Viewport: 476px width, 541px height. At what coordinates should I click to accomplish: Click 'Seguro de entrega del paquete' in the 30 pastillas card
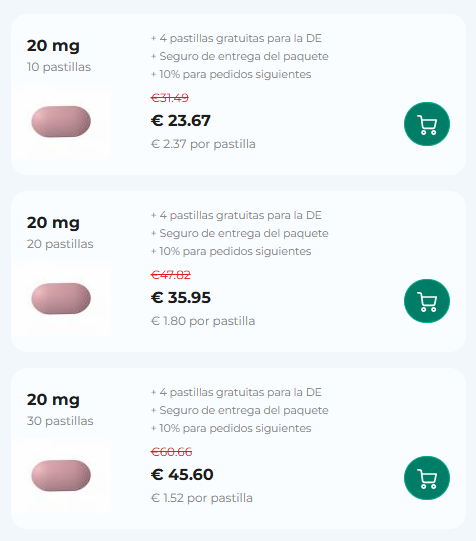tap(244, 410)
